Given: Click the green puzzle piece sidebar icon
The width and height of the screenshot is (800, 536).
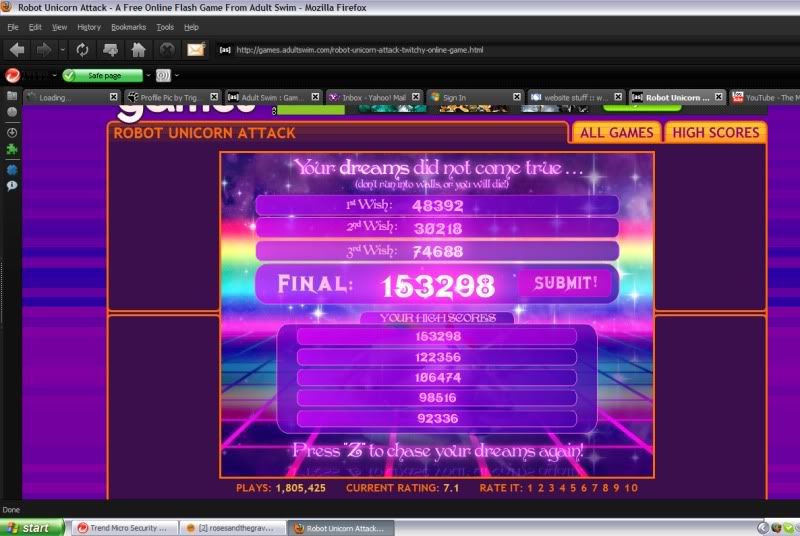Looking at the screenshot, I should [12, 150].
